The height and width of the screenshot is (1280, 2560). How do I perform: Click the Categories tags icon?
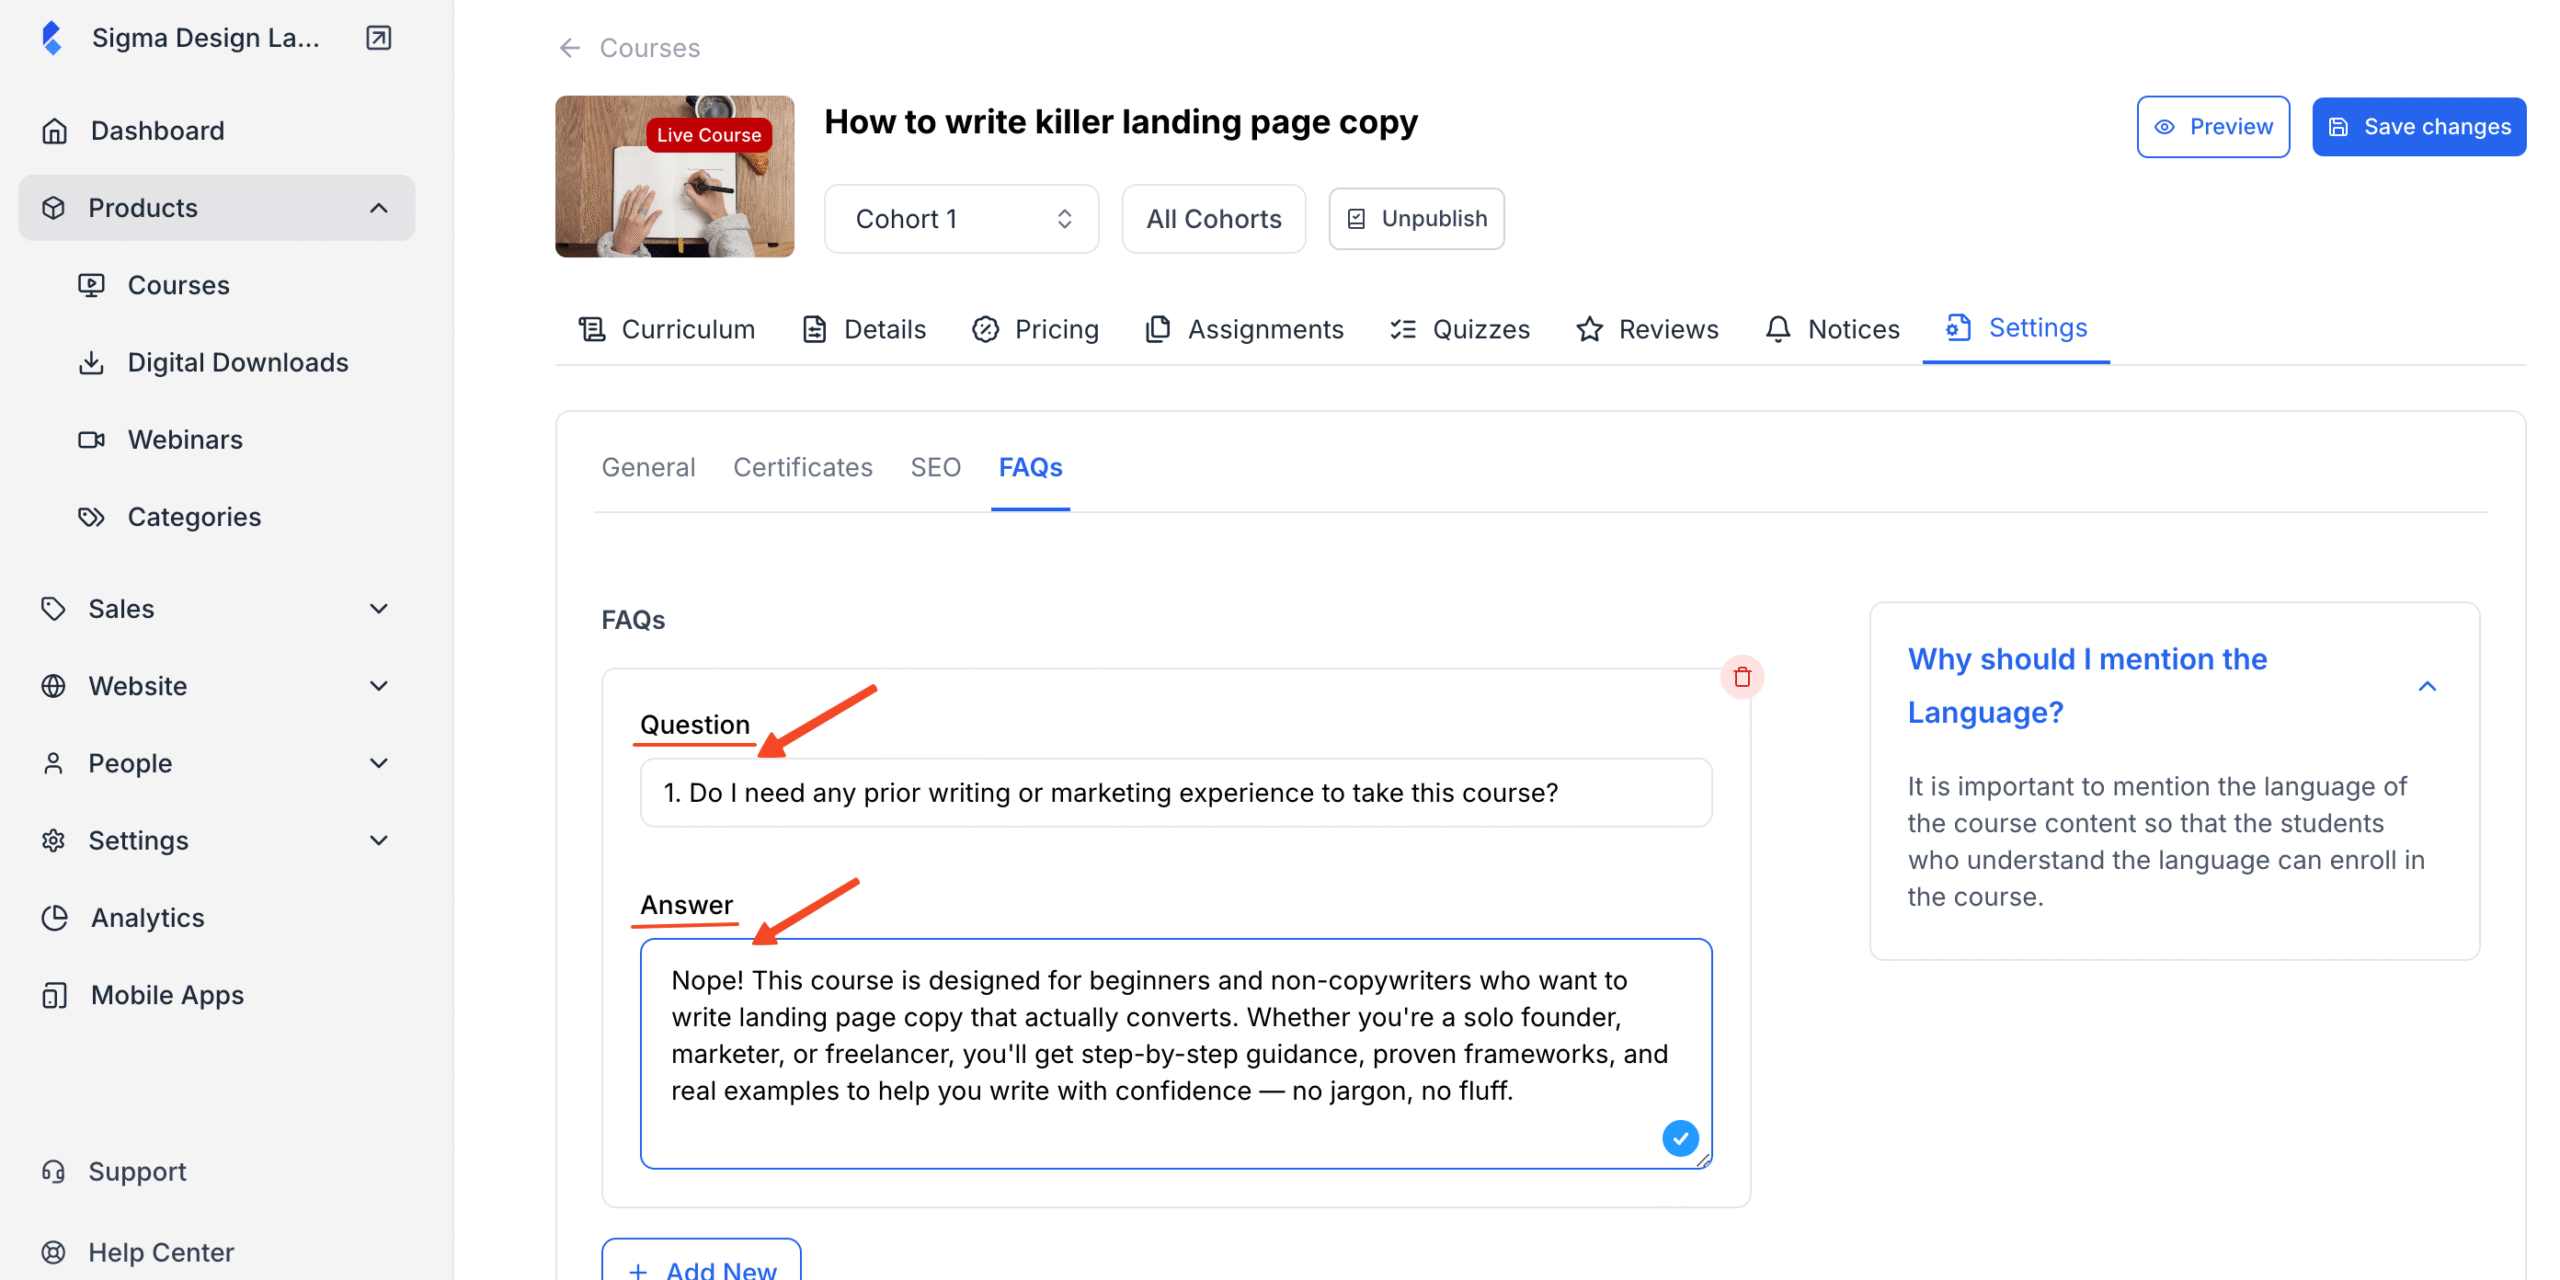[91, 517]
